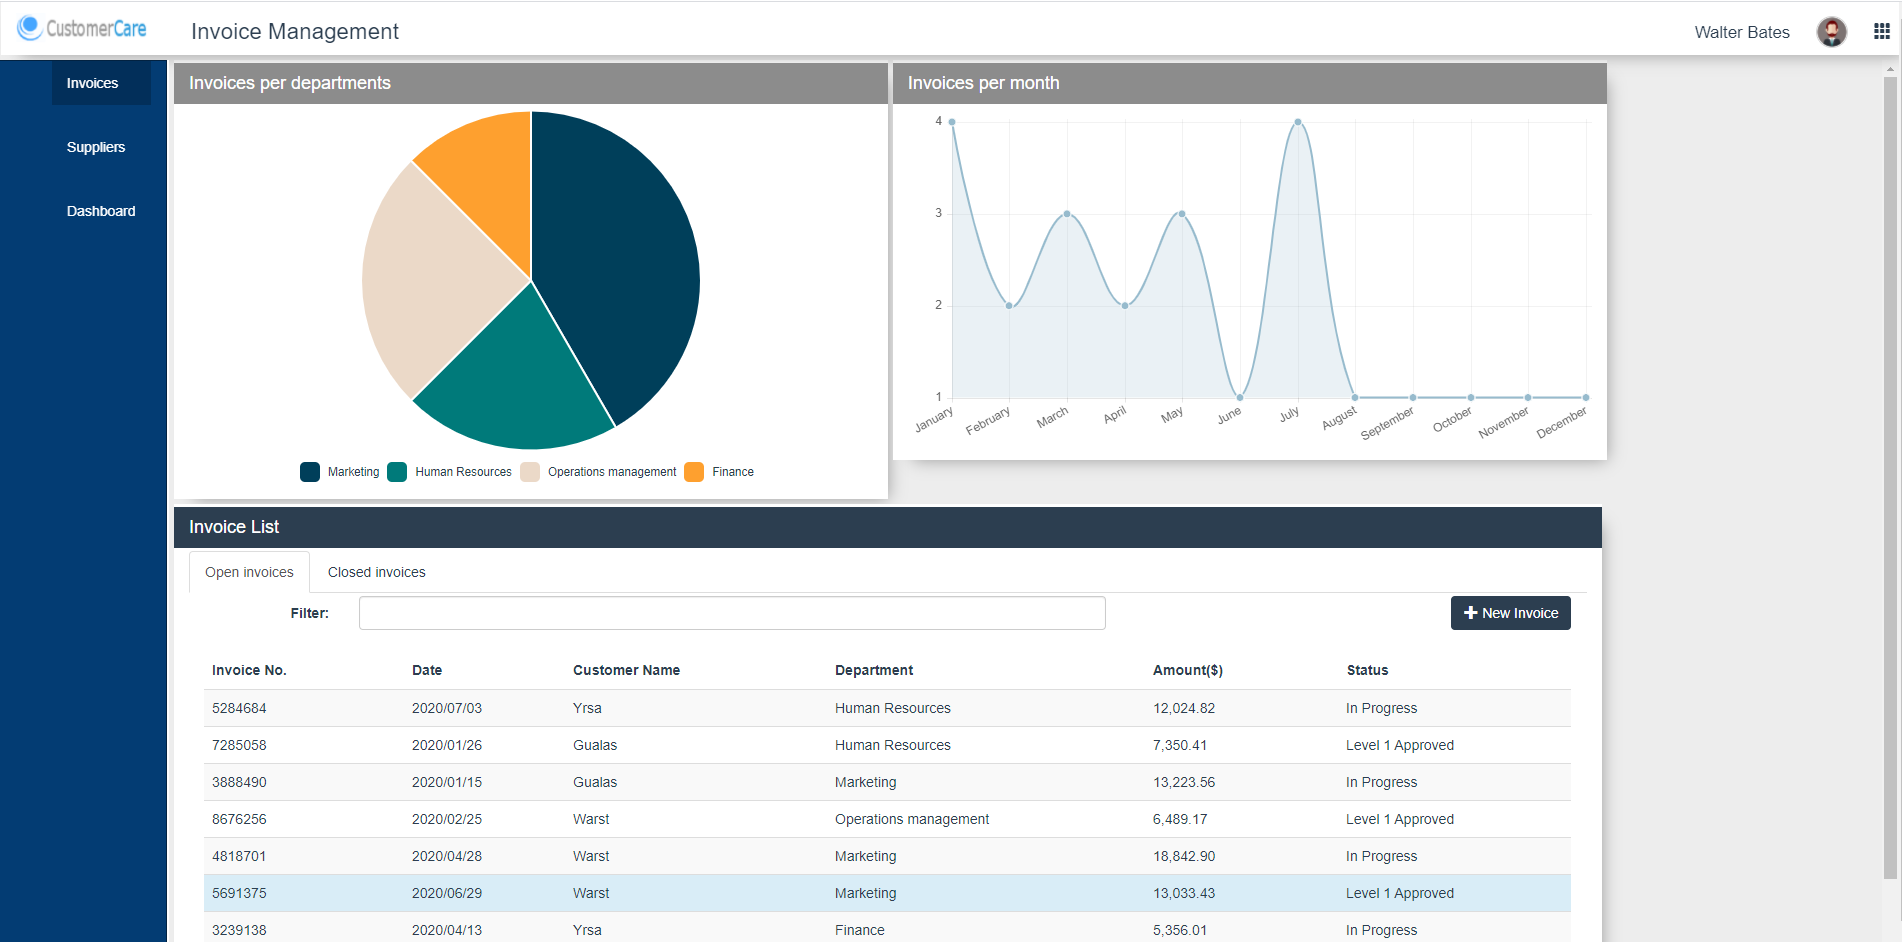The width and height of the screenshot is (1902, 942).
Task: Click amount 12,024.82 cell
Action: (1184, 708)
